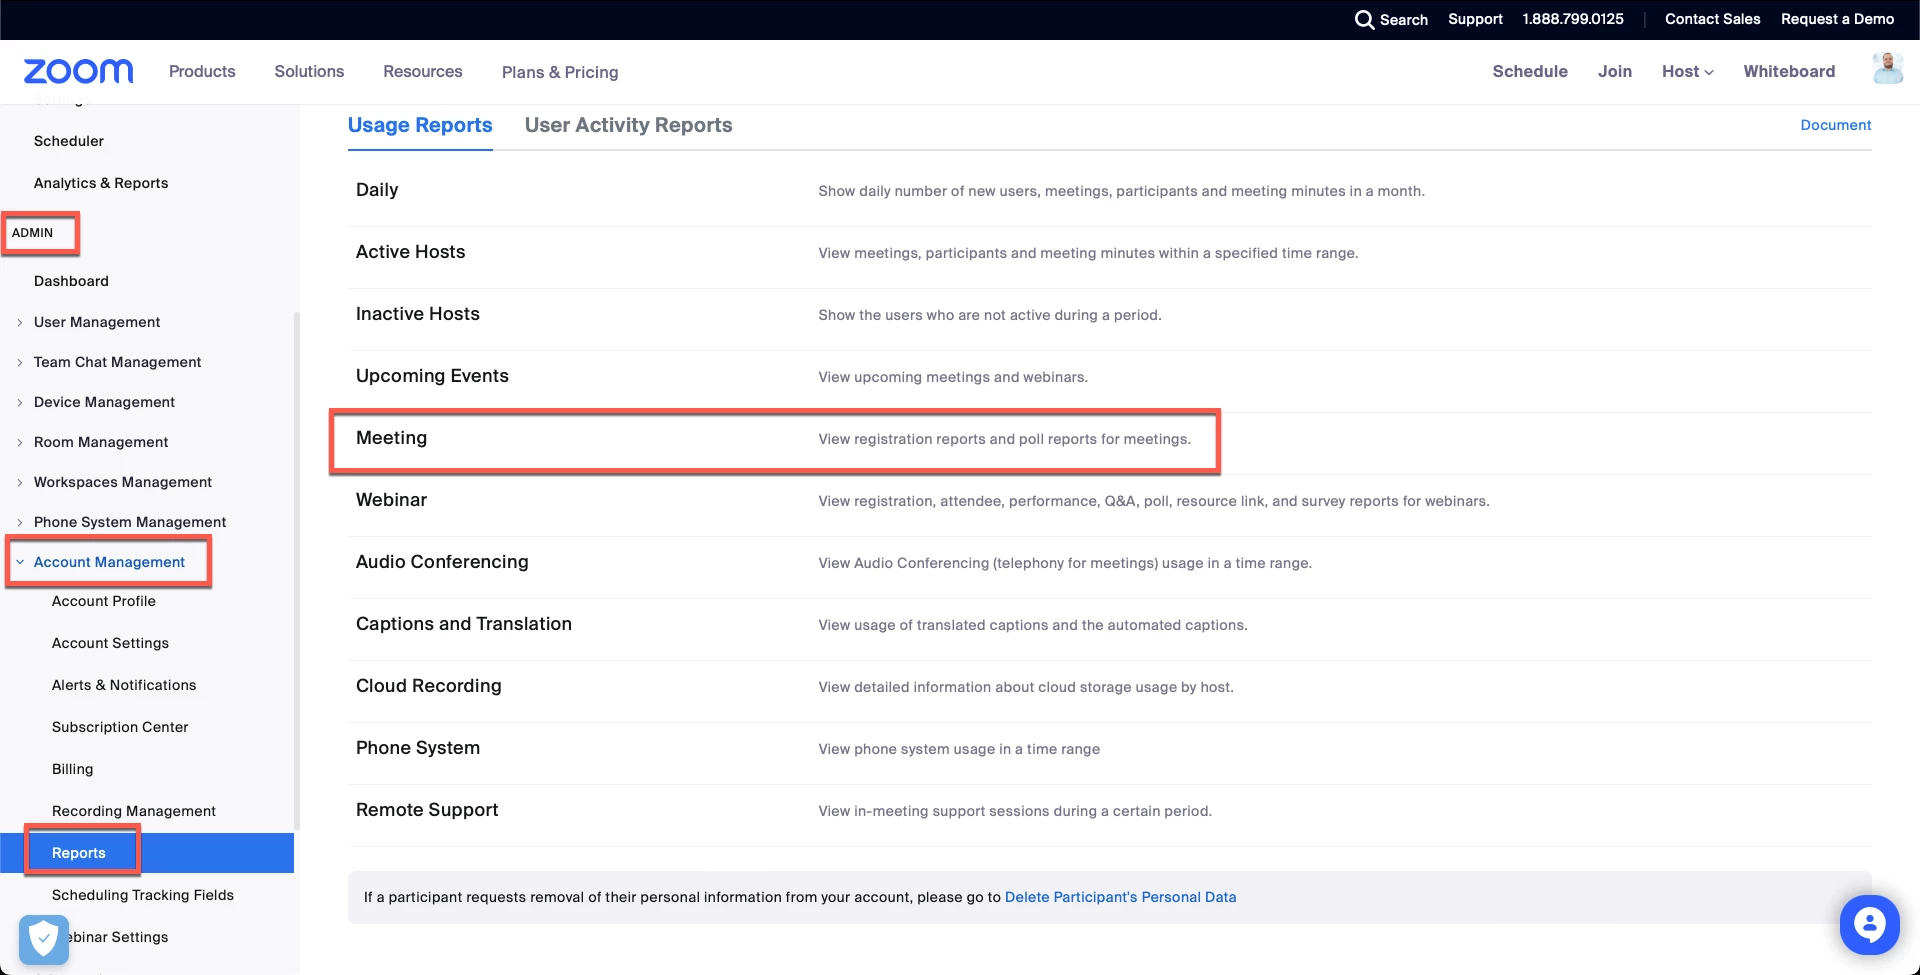
Task: Open Whiteboard
Action: coord(1789,71)
